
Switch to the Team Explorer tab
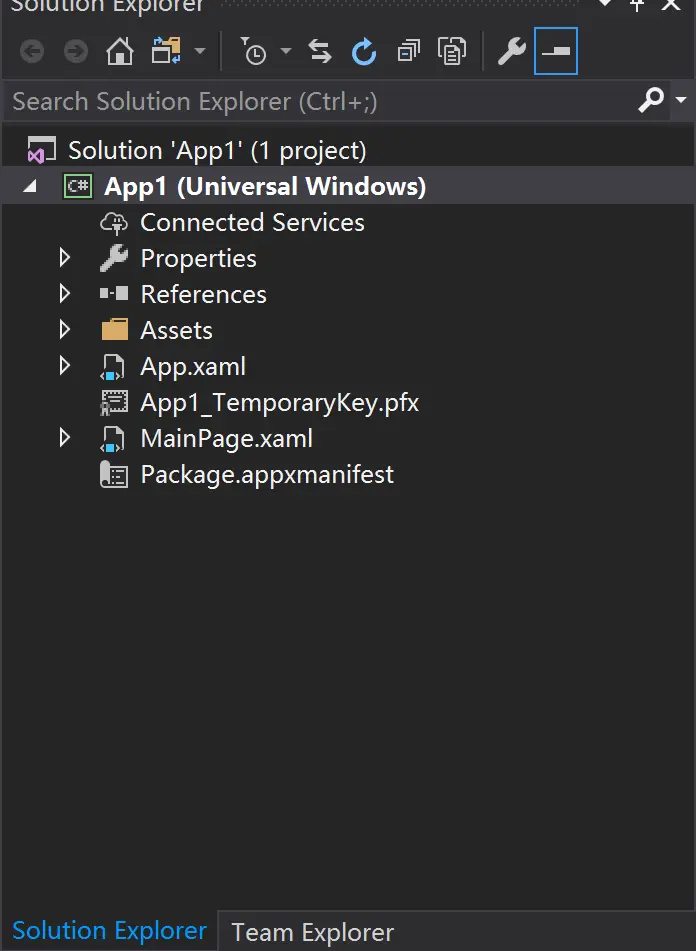[x=312, y=933]
